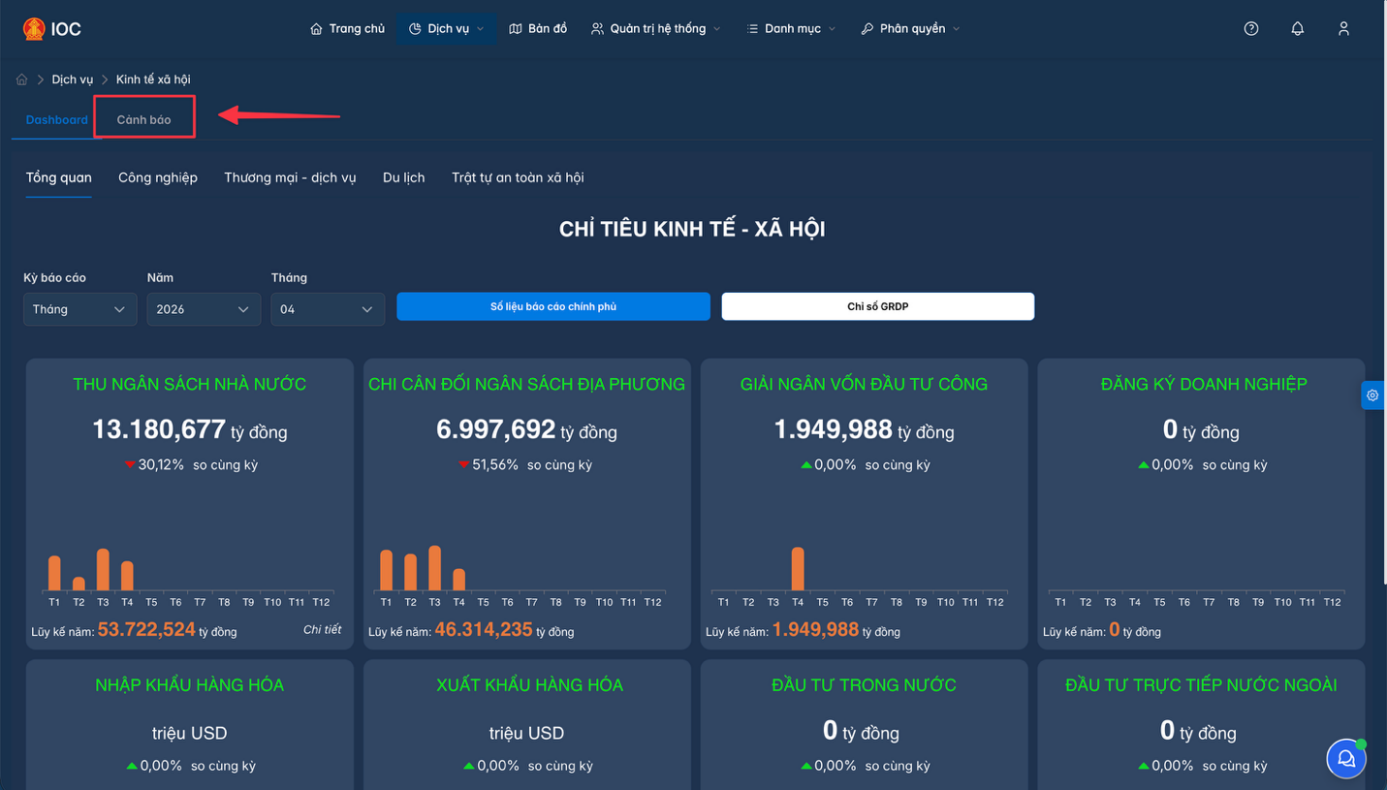
Task: Expand the Kỳ báo cáo Tháng dropdown
Action: pyautogui.click(x=80, y=309)
